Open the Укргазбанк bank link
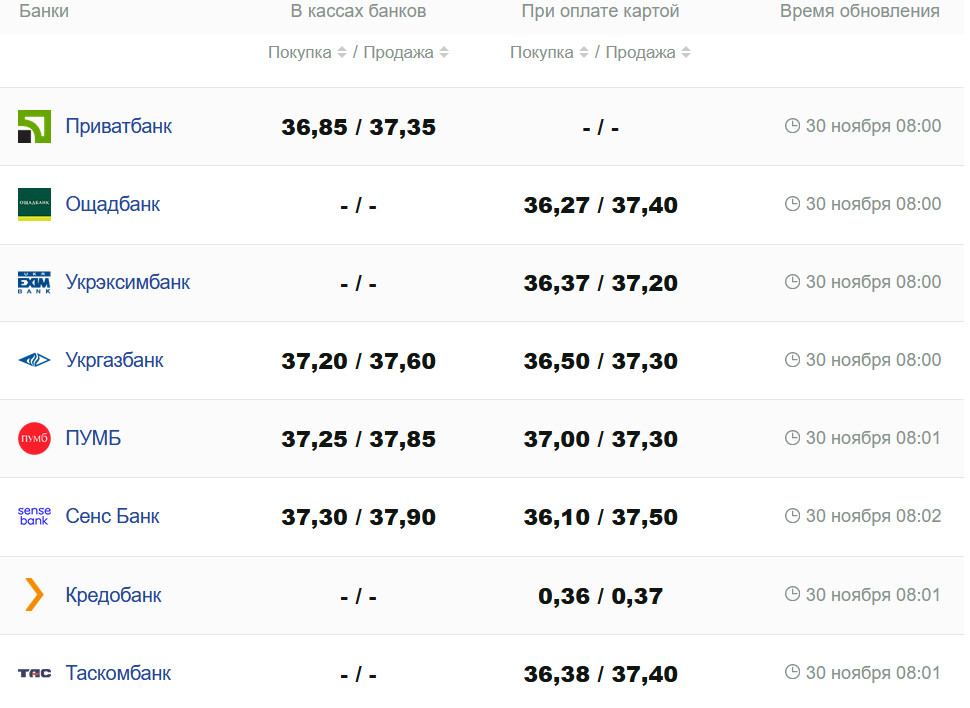The image size is (970, 708). [114, 360]
